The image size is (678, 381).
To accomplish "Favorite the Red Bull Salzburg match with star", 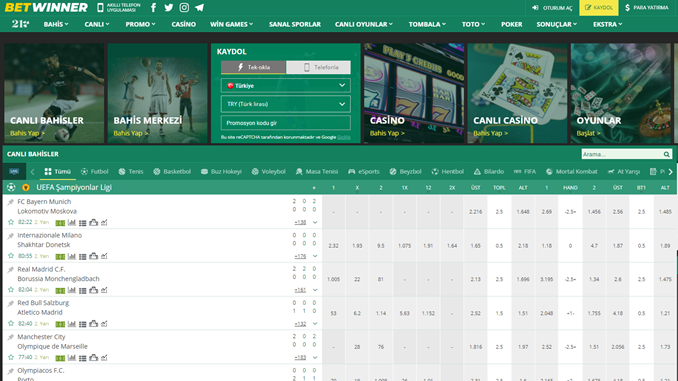I will point(11,323).
